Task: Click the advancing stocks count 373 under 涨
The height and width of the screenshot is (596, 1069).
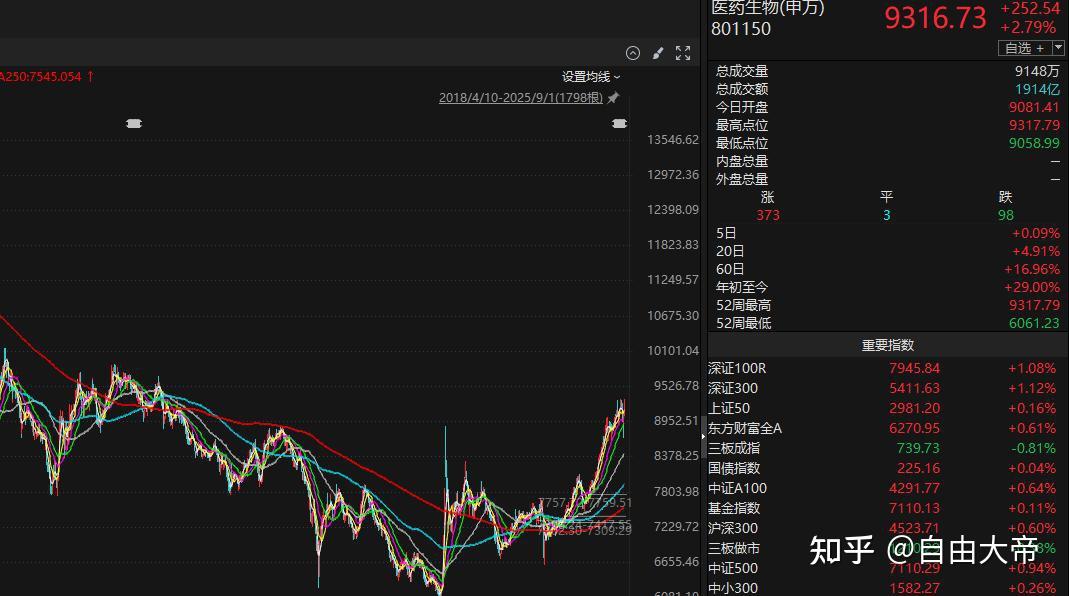Action: click(766, 215)
